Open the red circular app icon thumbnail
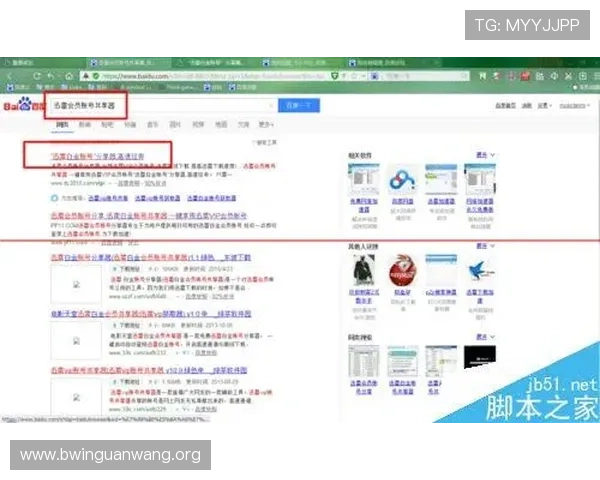The width and height of the screenshot is (600, 480). point(403,270)
